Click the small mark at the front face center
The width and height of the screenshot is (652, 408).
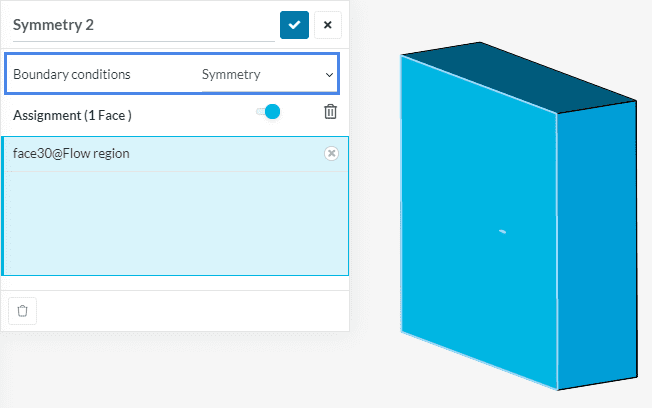(x=502, y=232)
